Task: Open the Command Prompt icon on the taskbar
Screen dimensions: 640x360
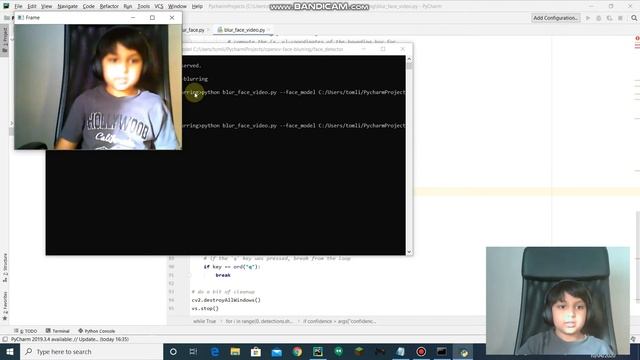Action: pos(442,351)
